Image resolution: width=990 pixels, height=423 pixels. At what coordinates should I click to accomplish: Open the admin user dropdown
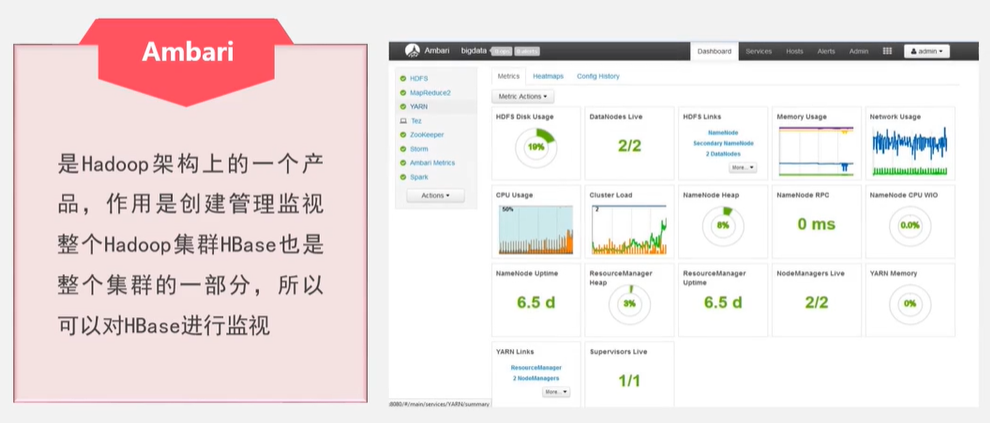[x=926, y=51]
